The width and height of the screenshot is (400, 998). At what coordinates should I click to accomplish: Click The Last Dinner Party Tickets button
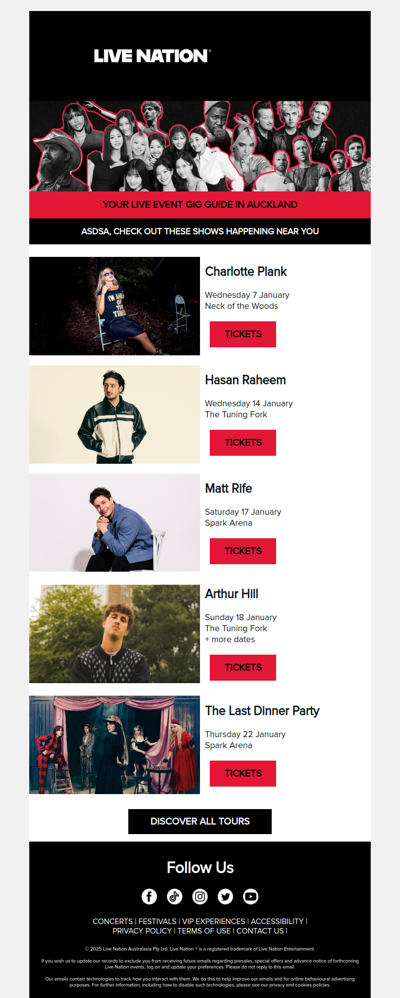coord(243,773)
